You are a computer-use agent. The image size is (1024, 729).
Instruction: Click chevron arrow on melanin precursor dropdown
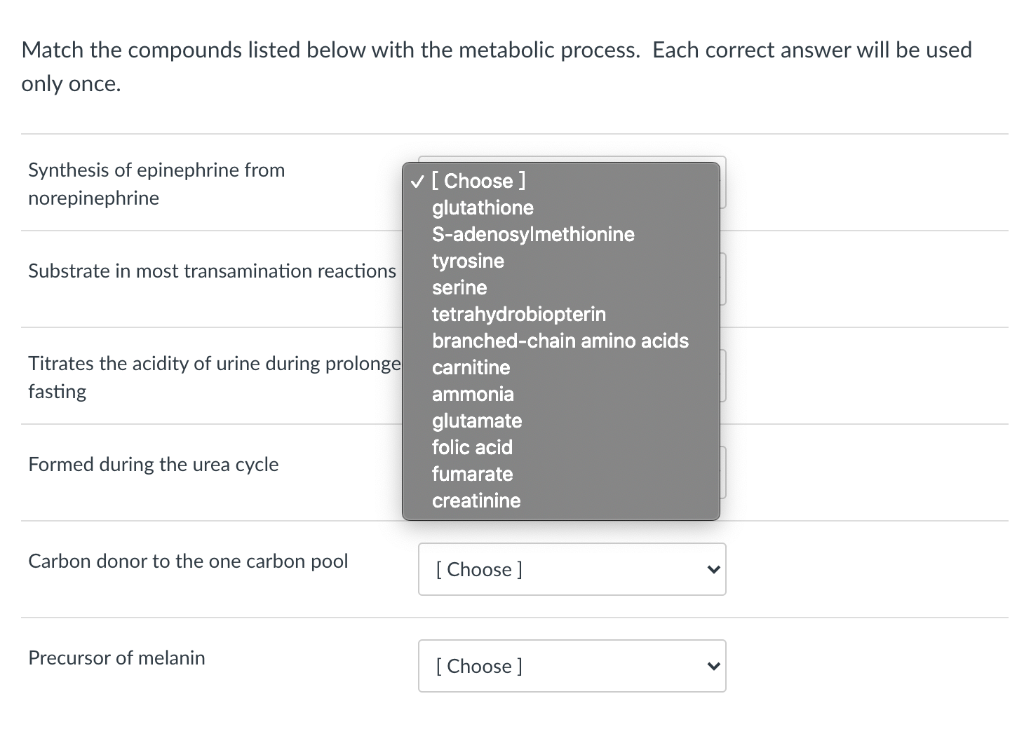coord(713,666)
